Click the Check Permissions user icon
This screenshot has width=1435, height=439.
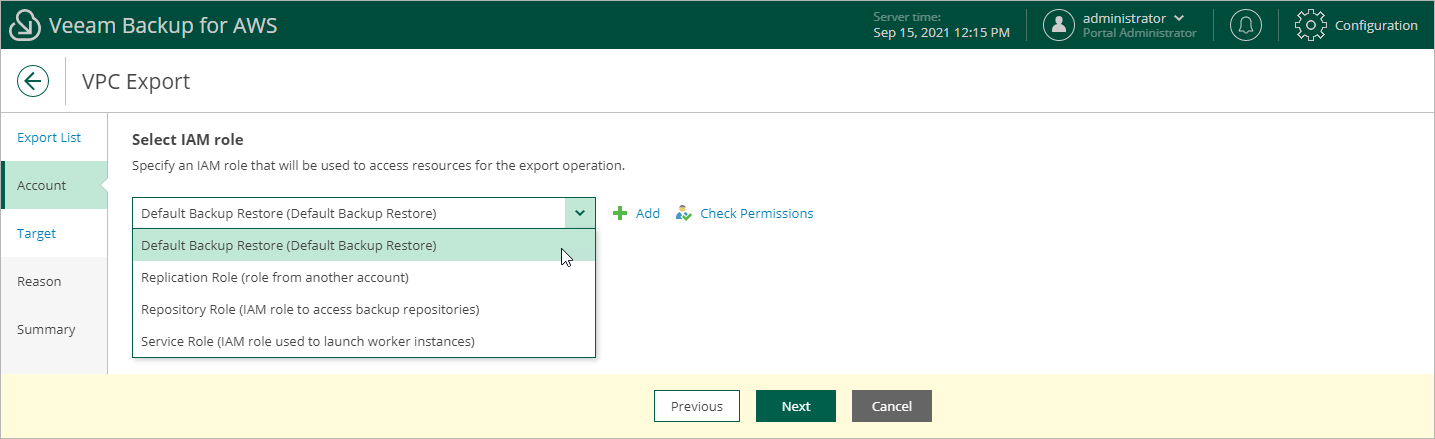(x=684, y=213)
